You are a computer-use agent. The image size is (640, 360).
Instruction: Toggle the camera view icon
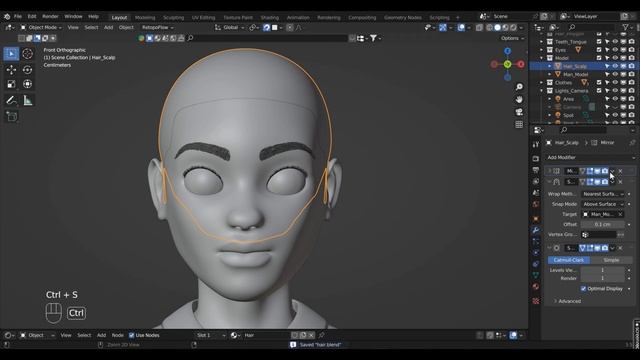click(519, 112)
